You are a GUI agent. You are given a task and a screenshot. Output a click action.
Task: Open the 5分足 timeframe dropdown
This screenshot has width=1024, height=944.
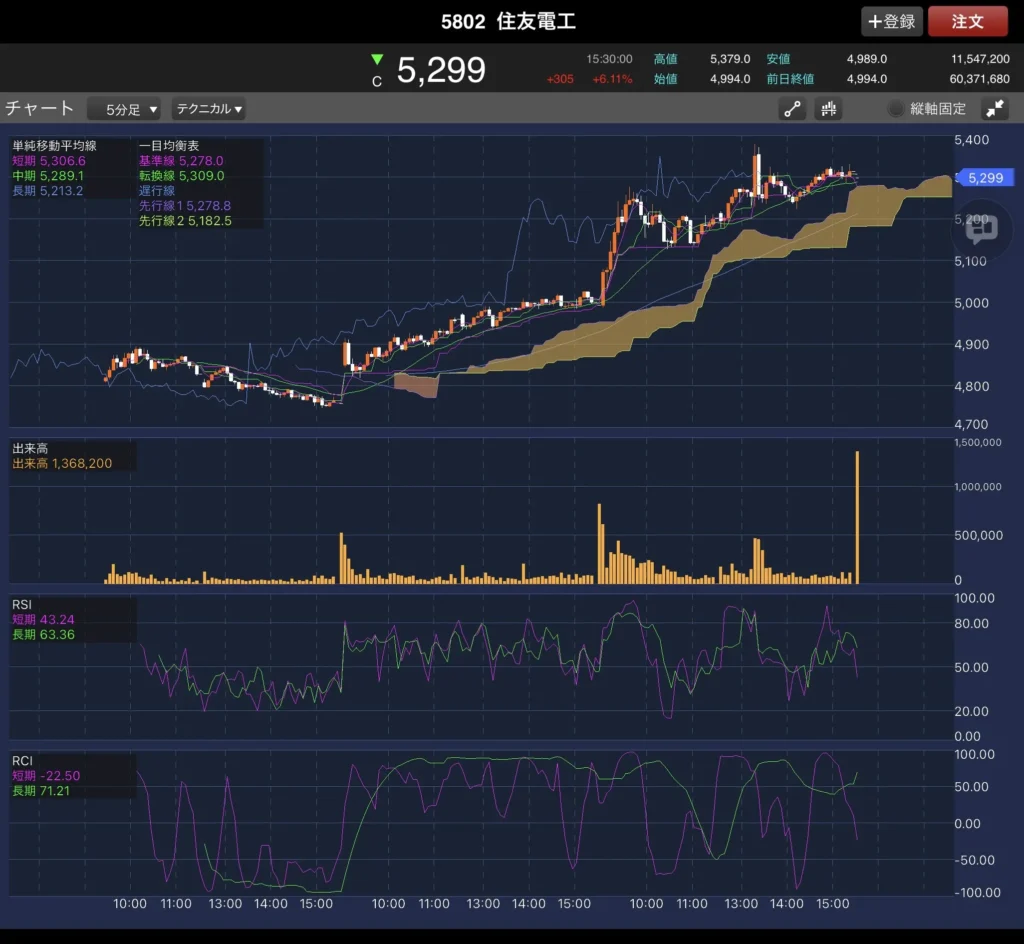pyautogui.click(x=125, y=109)
